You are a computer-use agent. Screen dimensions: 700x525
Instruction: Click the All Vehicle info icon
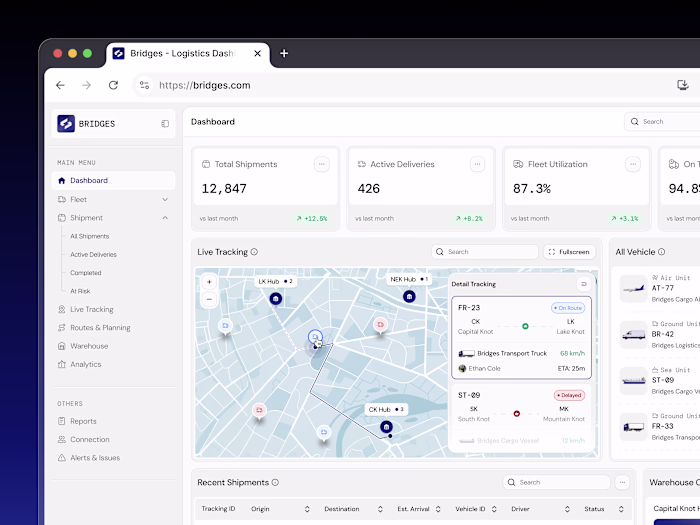662,252
